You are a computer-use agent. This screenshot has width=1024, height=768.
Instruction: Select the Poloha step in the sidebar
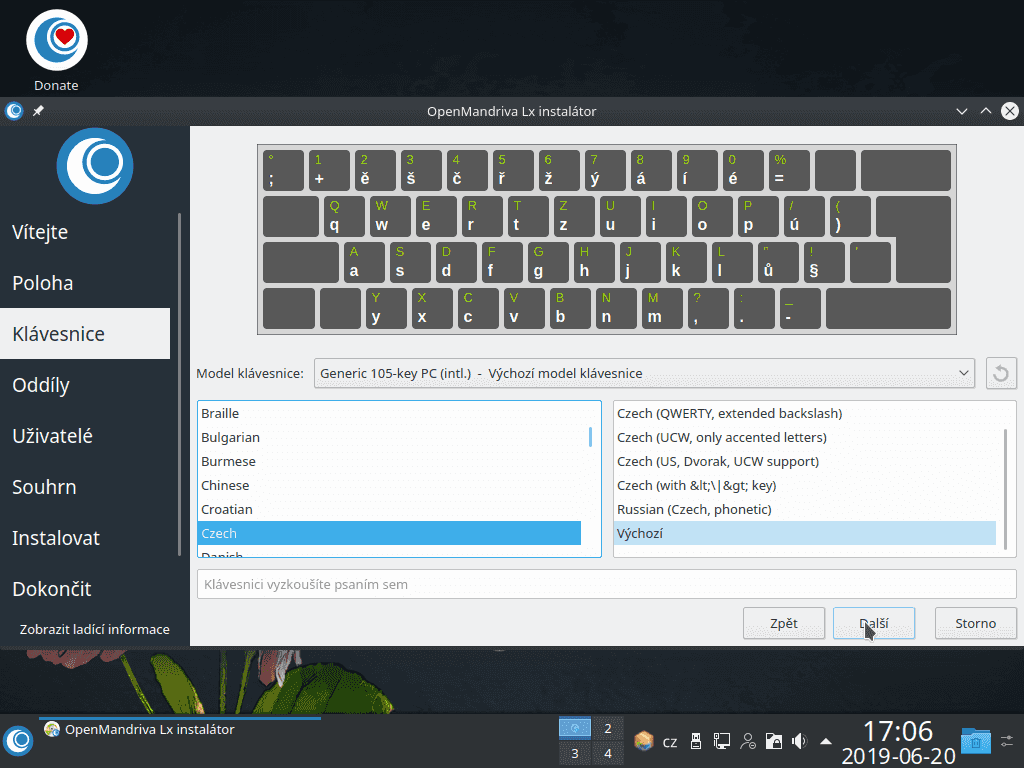46,283
